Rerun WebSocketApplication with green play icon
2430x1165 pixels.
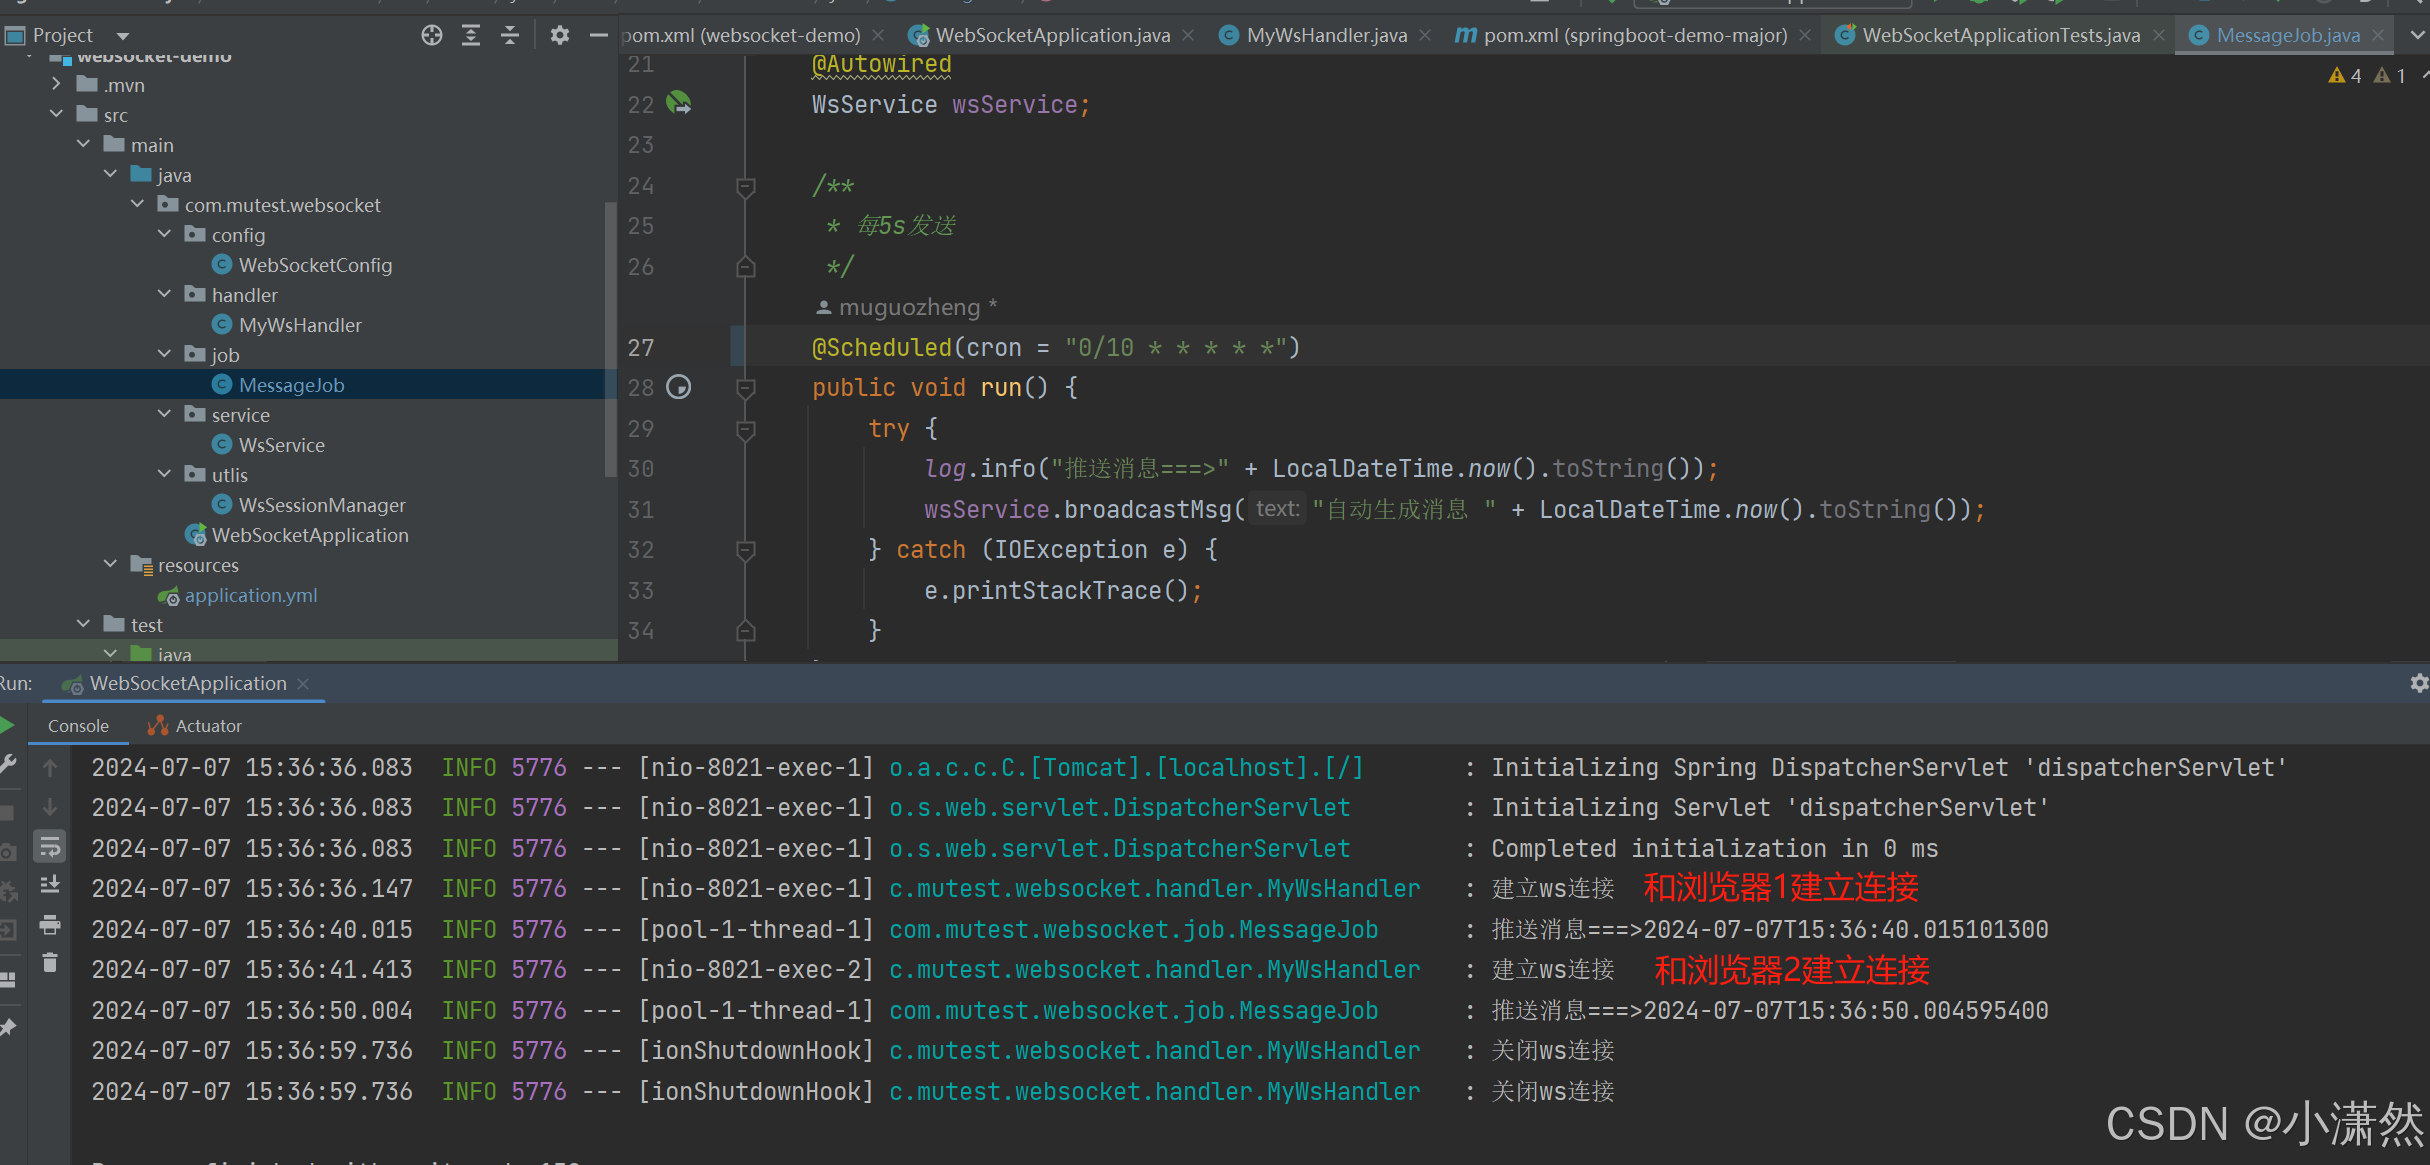pos(7,725)
